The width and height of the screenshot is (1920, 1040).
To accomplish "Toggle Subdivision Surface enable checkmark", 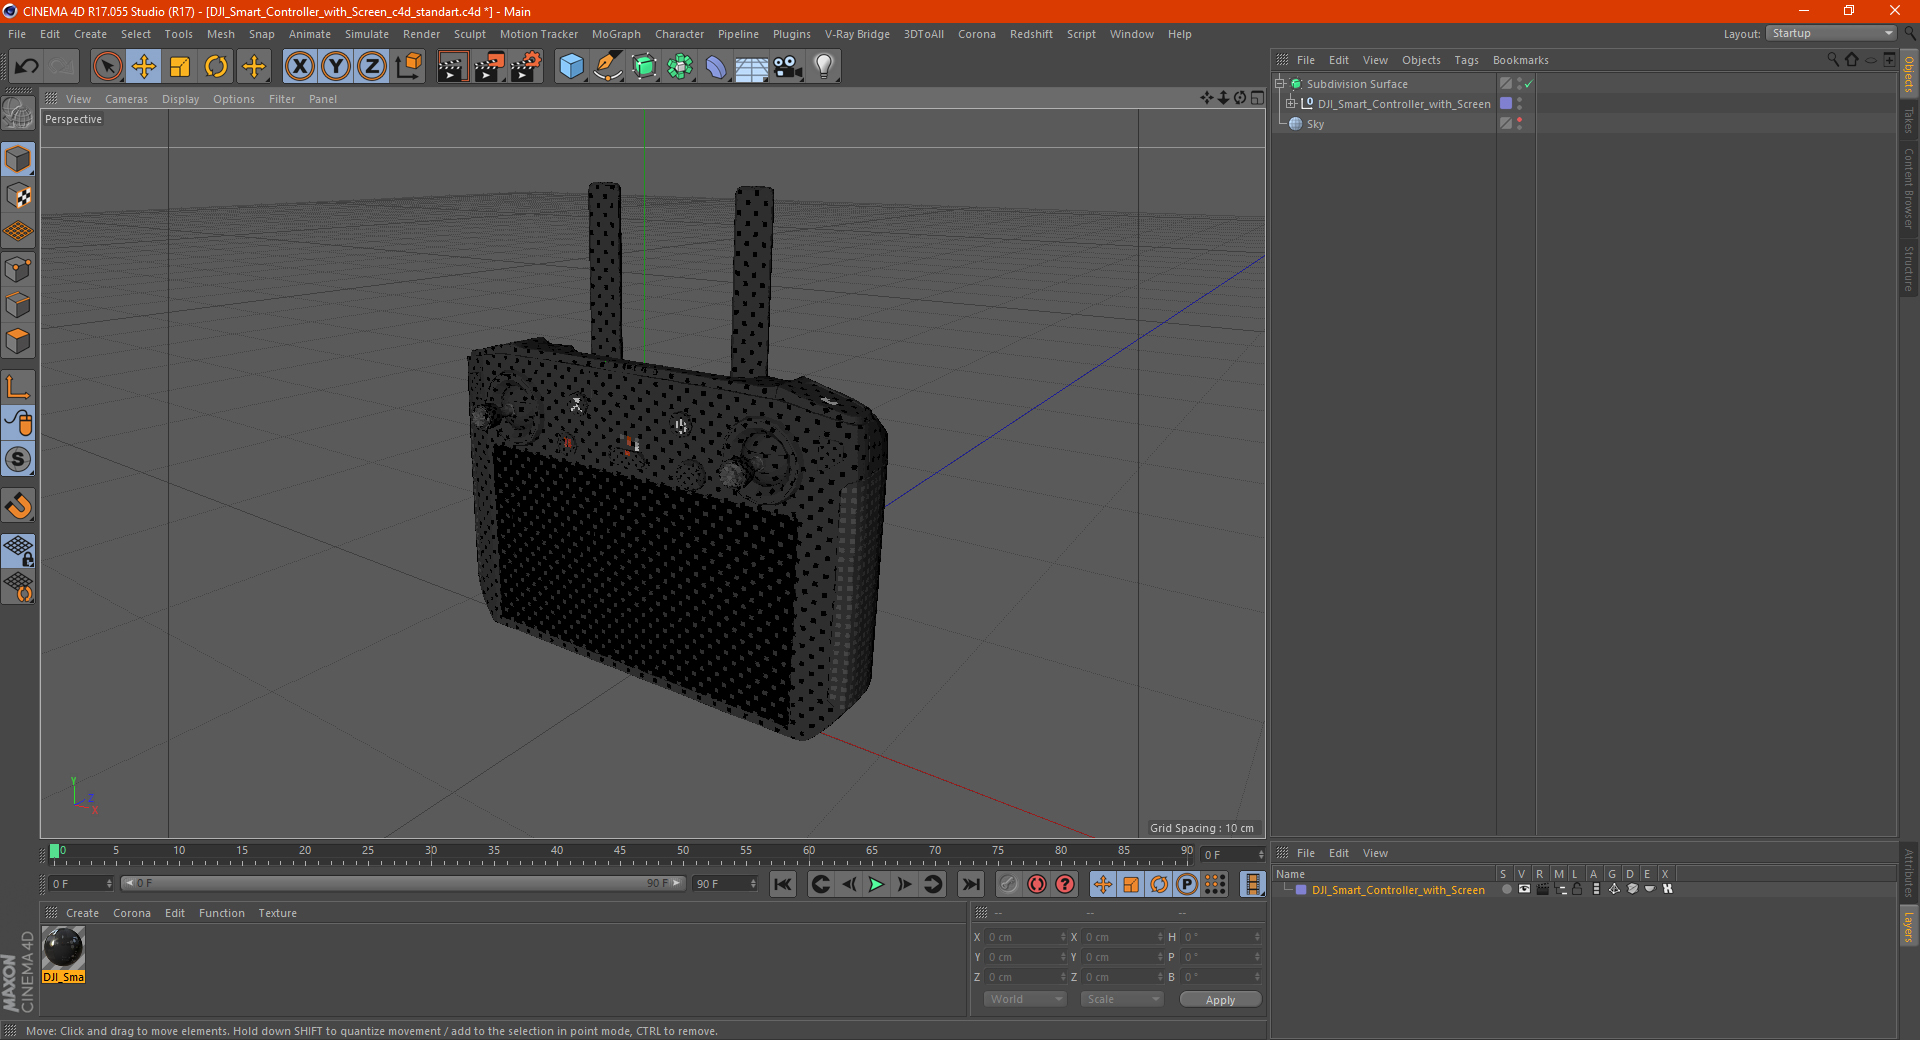I will (x=1528, y=84).
